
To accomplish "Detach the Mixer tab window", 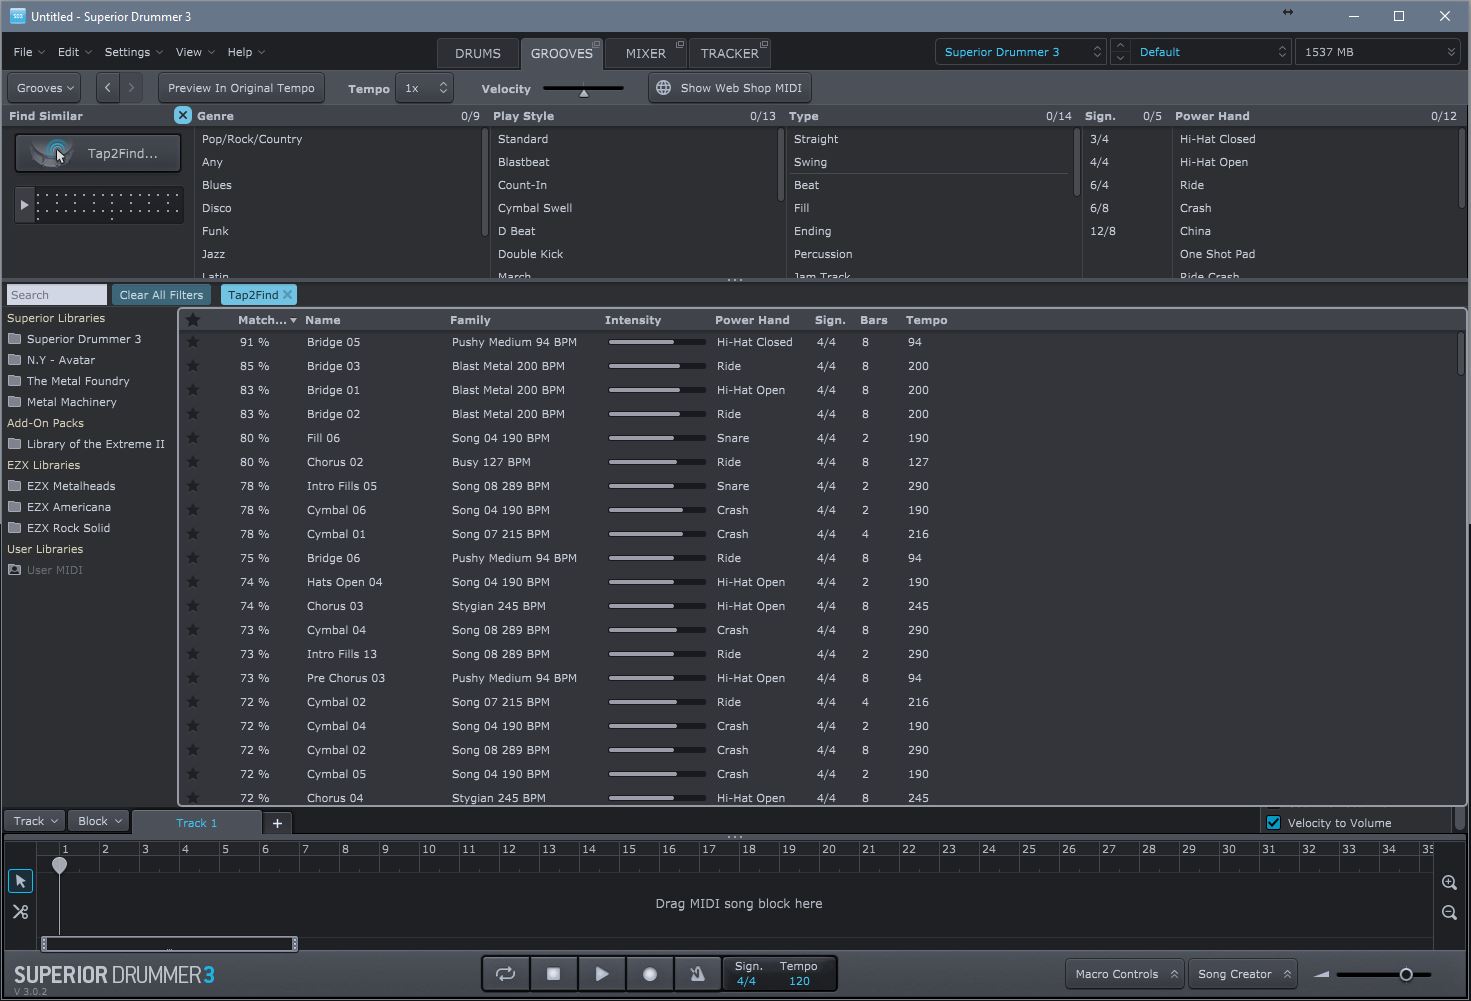I will tap(680, 44).
